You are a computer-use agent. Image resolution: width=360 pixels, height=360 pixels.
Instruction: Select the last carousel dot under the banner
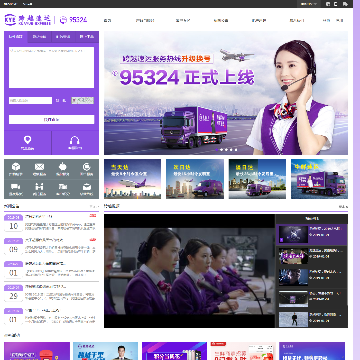[236, 150]
